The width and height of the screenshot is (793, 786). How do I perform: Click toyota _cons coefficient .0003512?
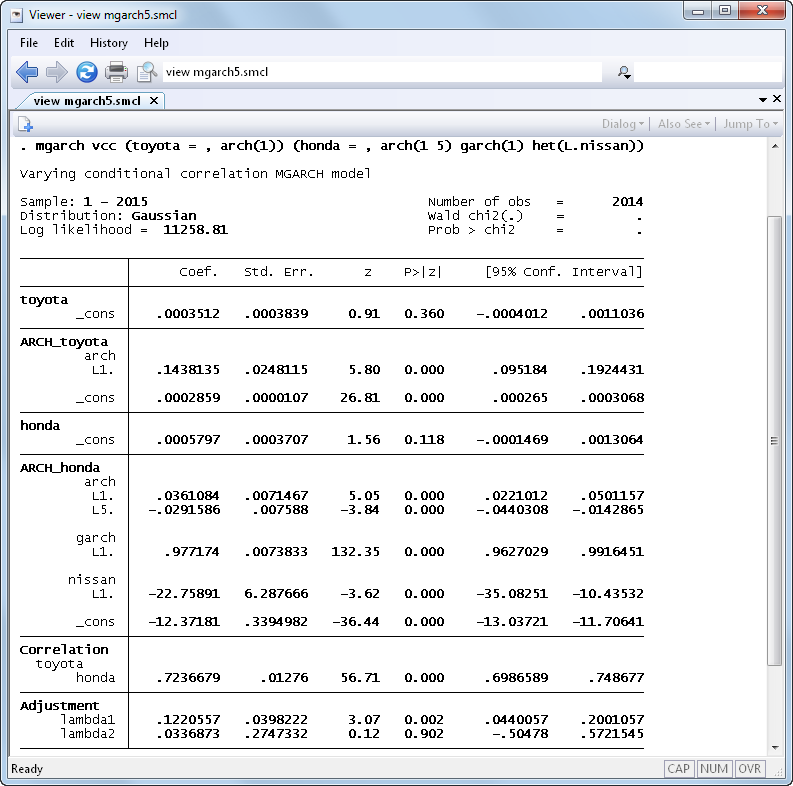pos(188,314)
